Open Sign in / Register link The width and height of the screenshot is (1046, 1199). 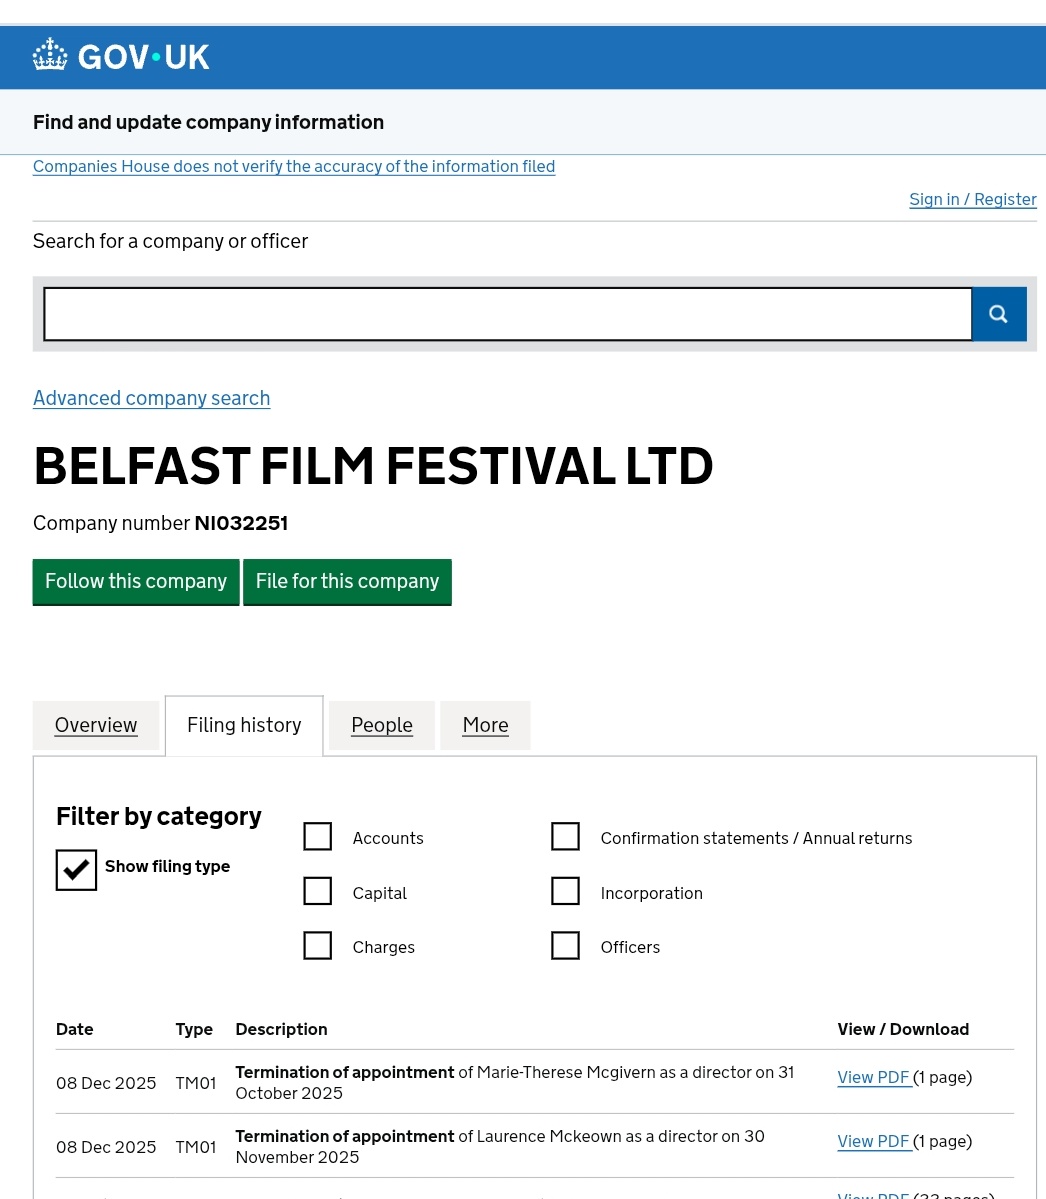(973, 200)
